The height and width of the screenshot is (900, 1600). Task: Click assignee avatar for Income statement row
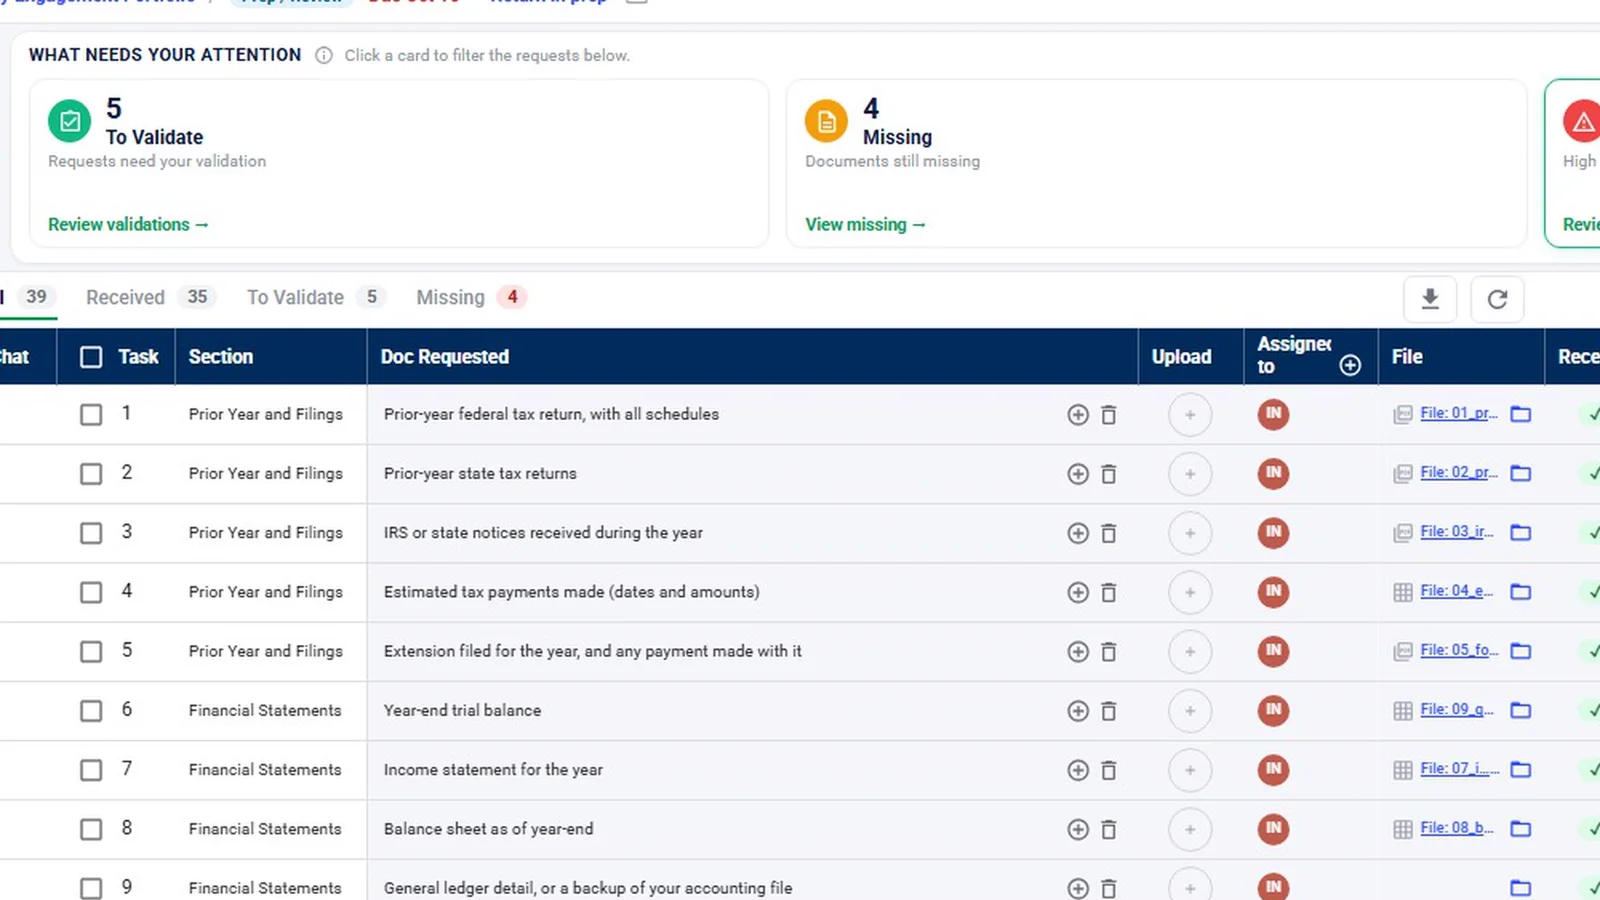(1273, 769)
